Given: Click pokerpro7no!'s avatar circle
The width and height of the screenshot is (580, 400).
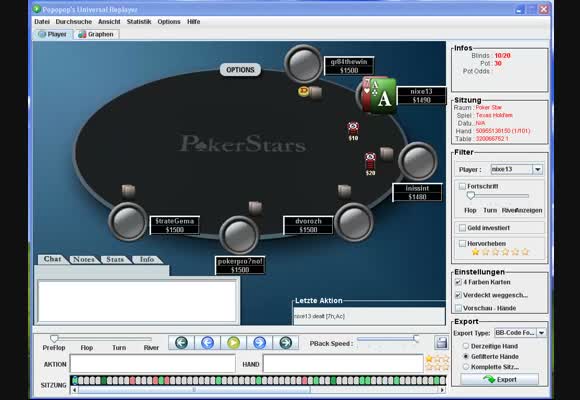Looking at the screenshot, I should point(239,235).
